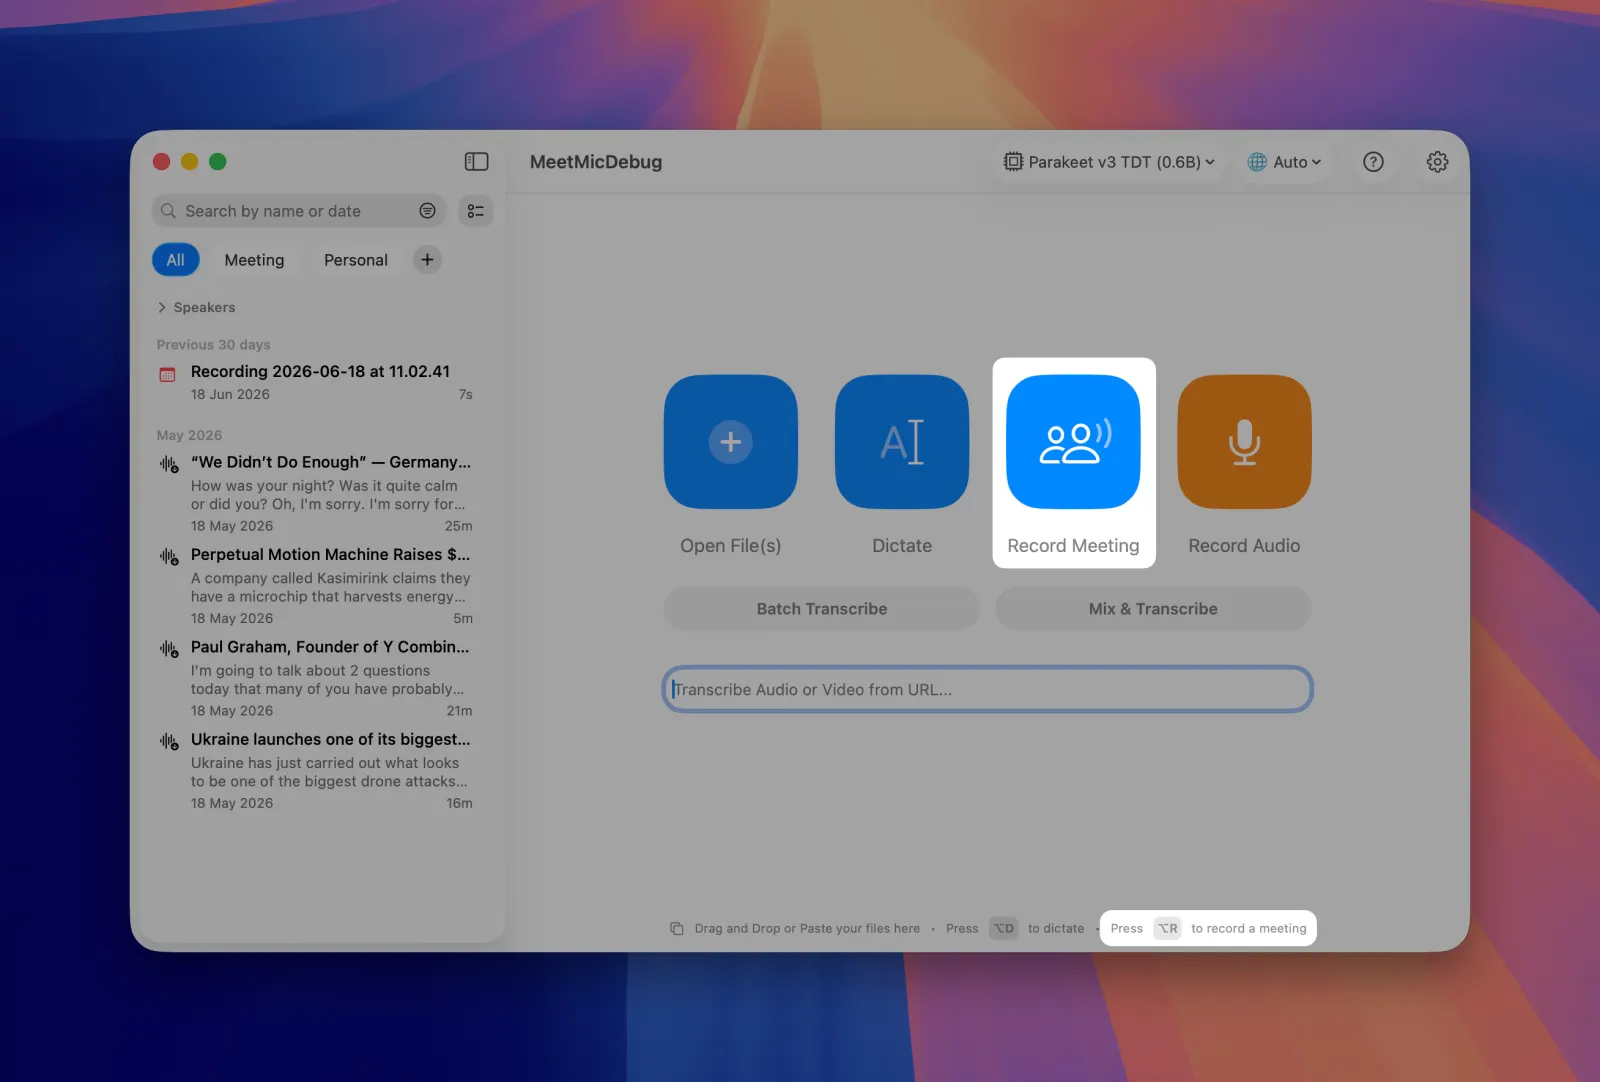Click 'to record a meeting' hint text
The width and height of the screenshot is (1600, 1082).
point(1249,929)
